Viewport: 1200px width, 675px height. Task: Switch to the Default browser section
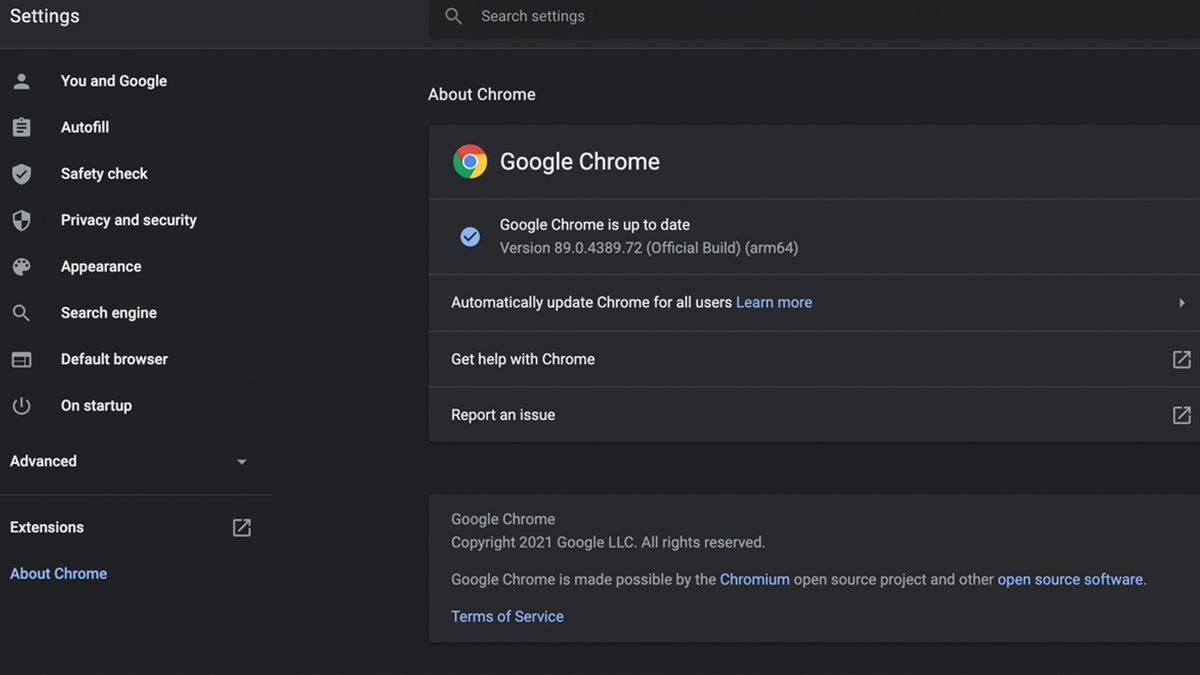click(x=113, y=359)
